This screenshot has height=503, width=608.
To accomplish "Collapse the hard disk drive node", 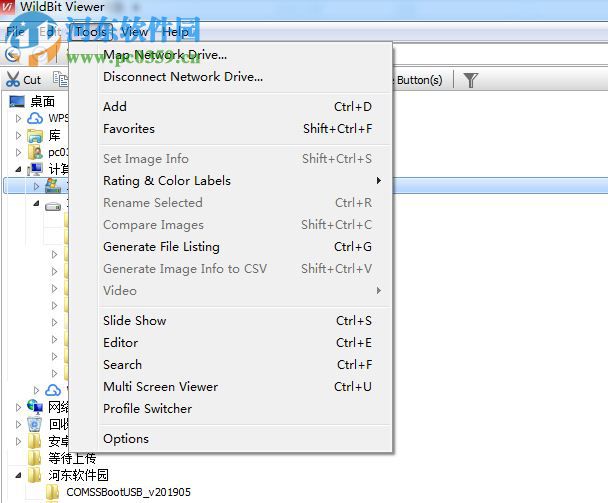I will tap(36, 203).
